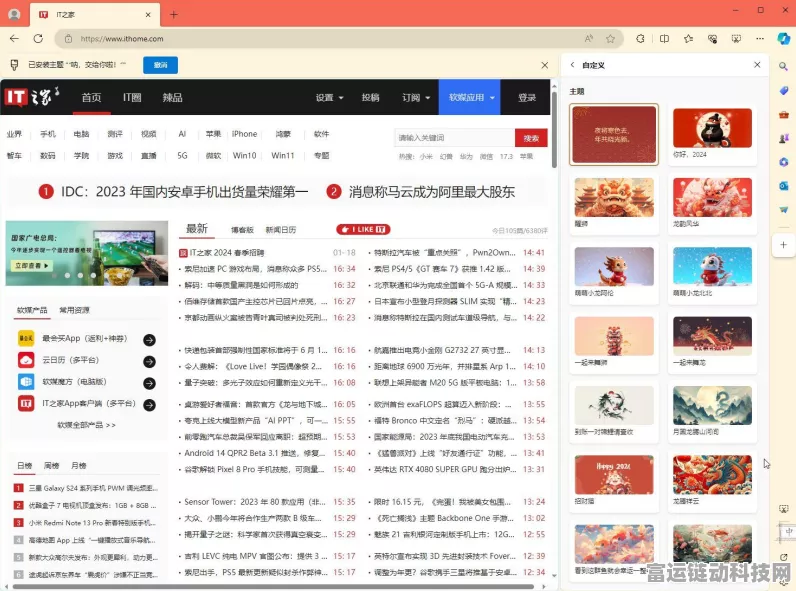Switch to the 常用资源 tab
The image size is (796, 591).
pos(74,310)
